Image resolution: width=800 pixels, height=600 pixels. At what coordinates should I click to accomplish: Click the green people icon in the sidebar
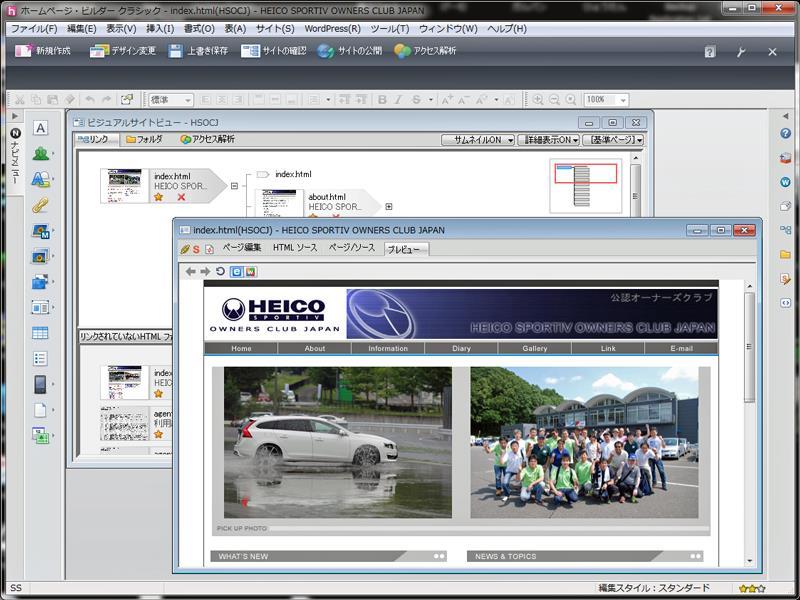(40, 154)
